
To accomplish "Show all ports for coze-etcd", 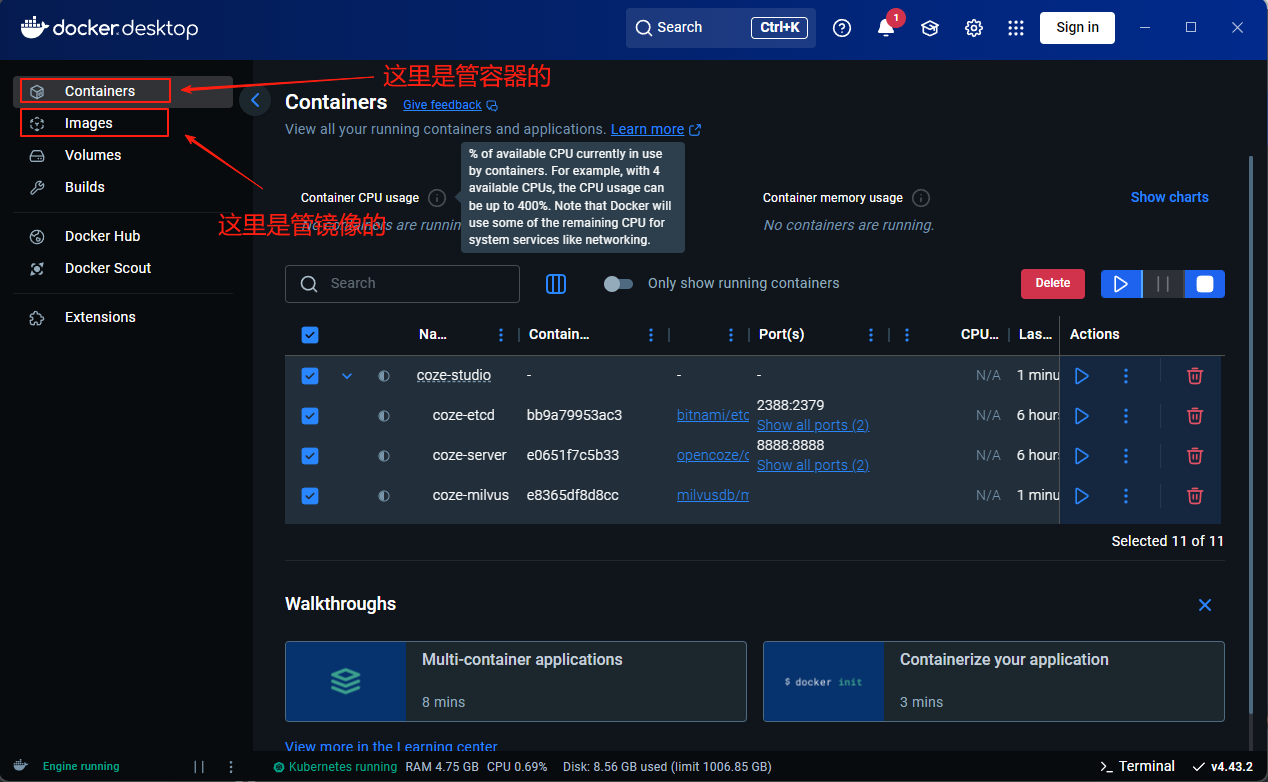I will [813, 425].
